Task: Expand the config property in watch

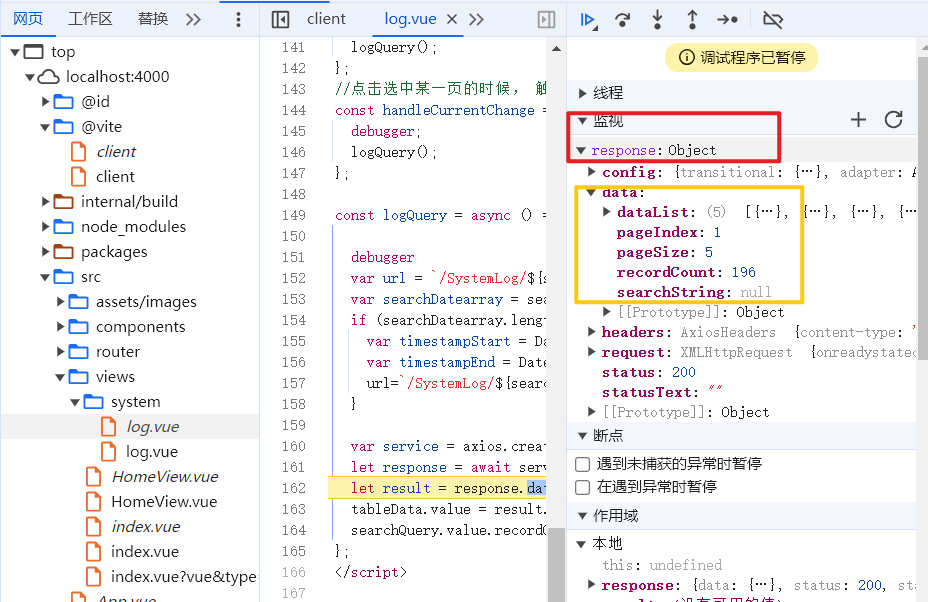Action: [x=592, y=172]
